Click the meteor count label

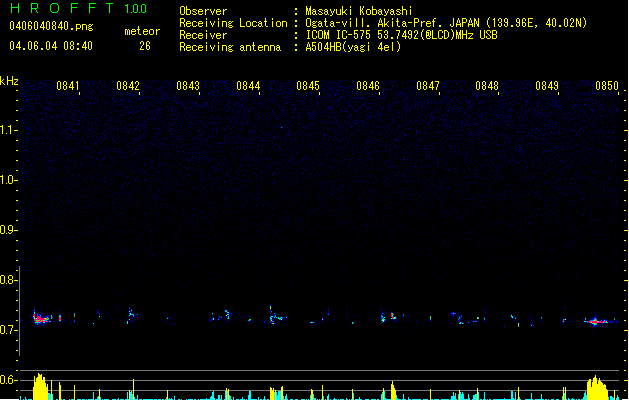[142, 31]
